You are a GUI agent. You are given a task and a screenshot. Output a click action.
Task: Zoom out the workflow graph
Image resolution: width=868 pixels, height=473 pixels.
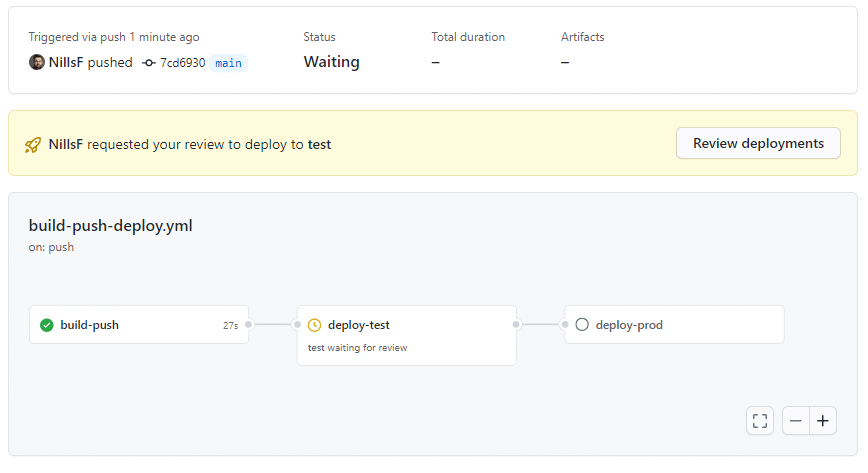pos(795,421)
